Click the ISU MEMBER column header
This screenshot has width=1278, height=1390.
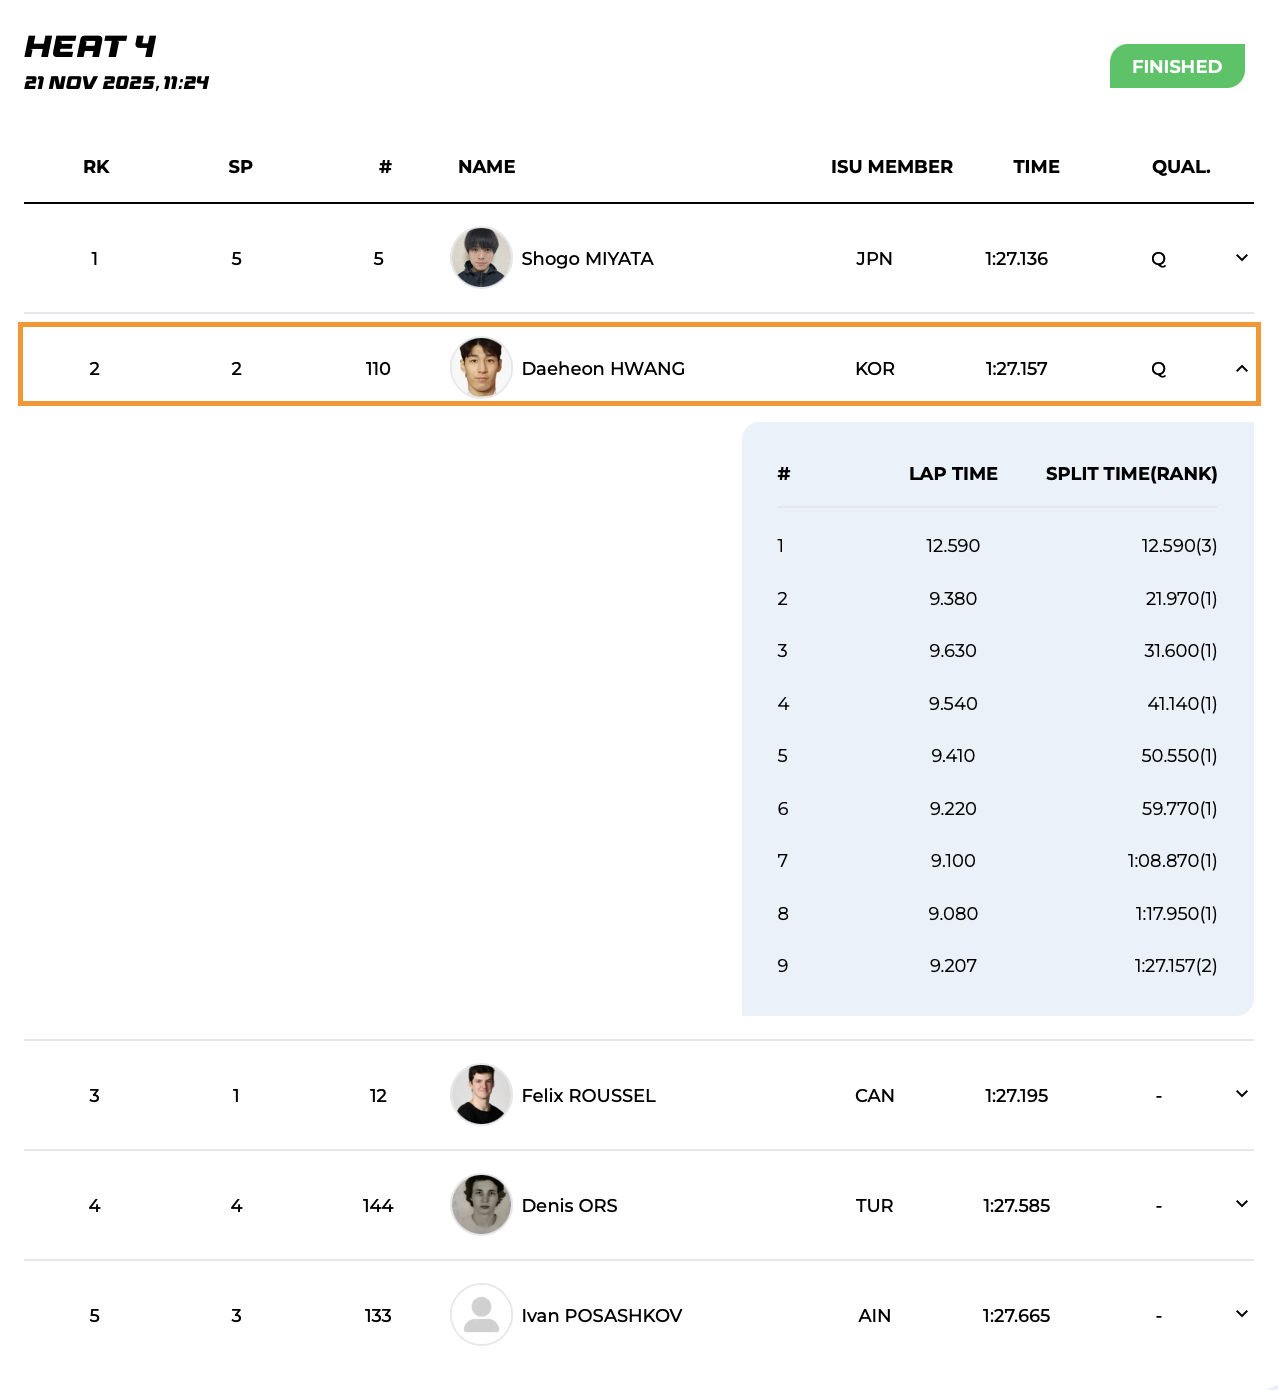pyautogui.click(x=891, y=167)
